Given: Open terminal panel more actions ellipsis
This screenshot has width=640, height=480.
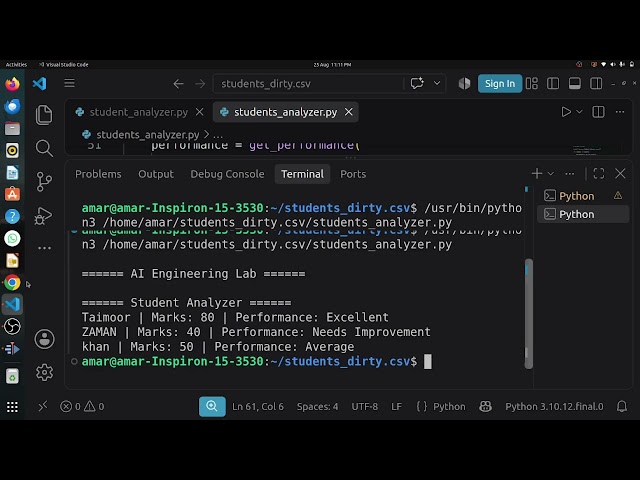Looking at the screenshot, I should [569, 173].
